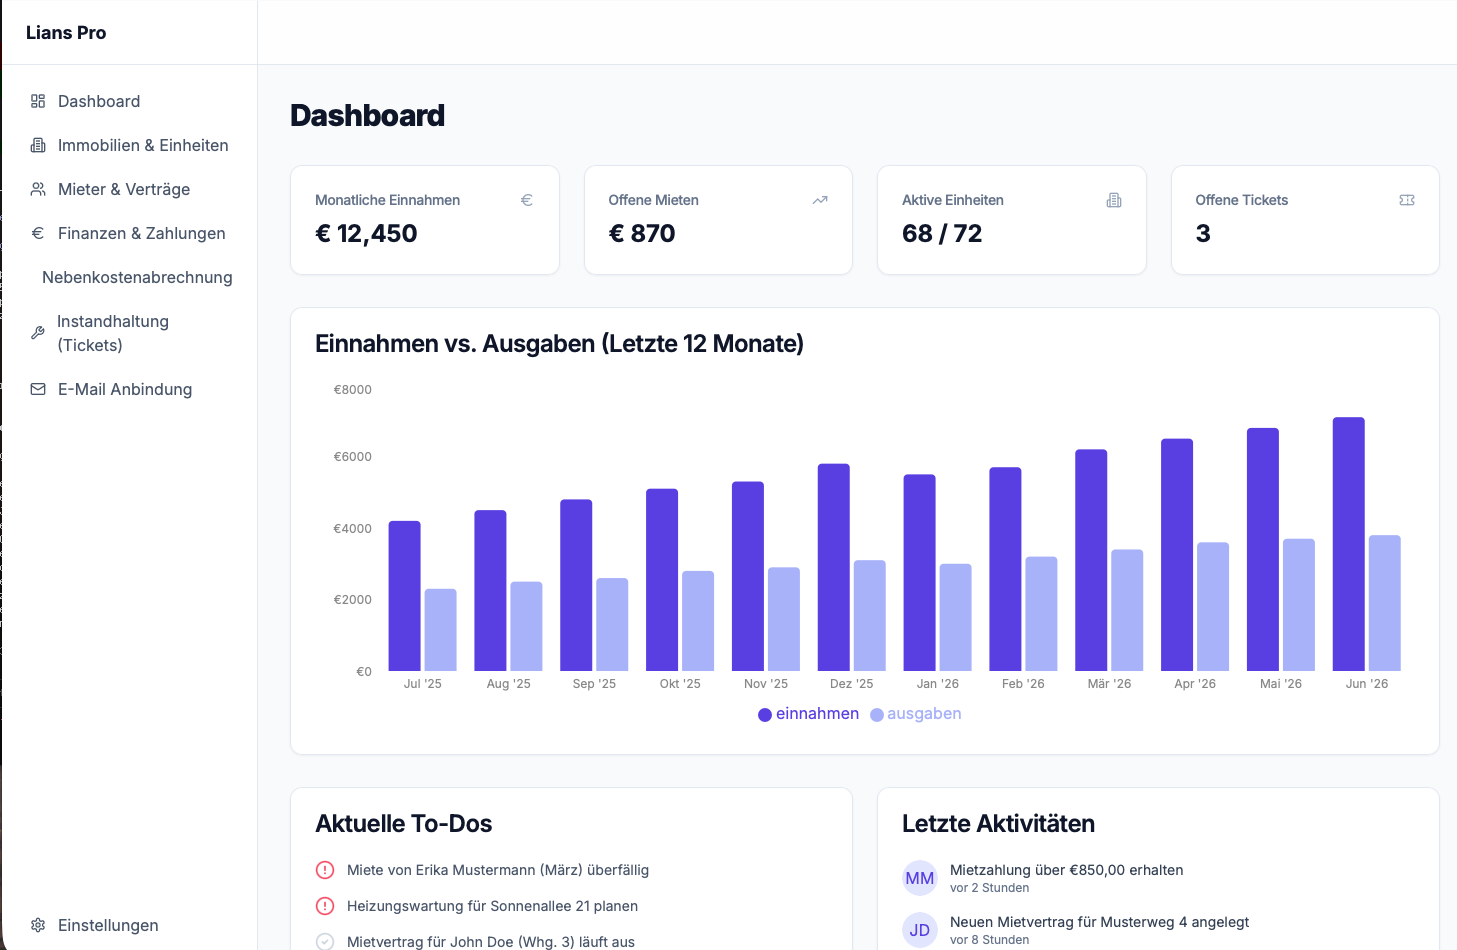Open Einstellungen via the gear icon

click(x=37, y=925)
